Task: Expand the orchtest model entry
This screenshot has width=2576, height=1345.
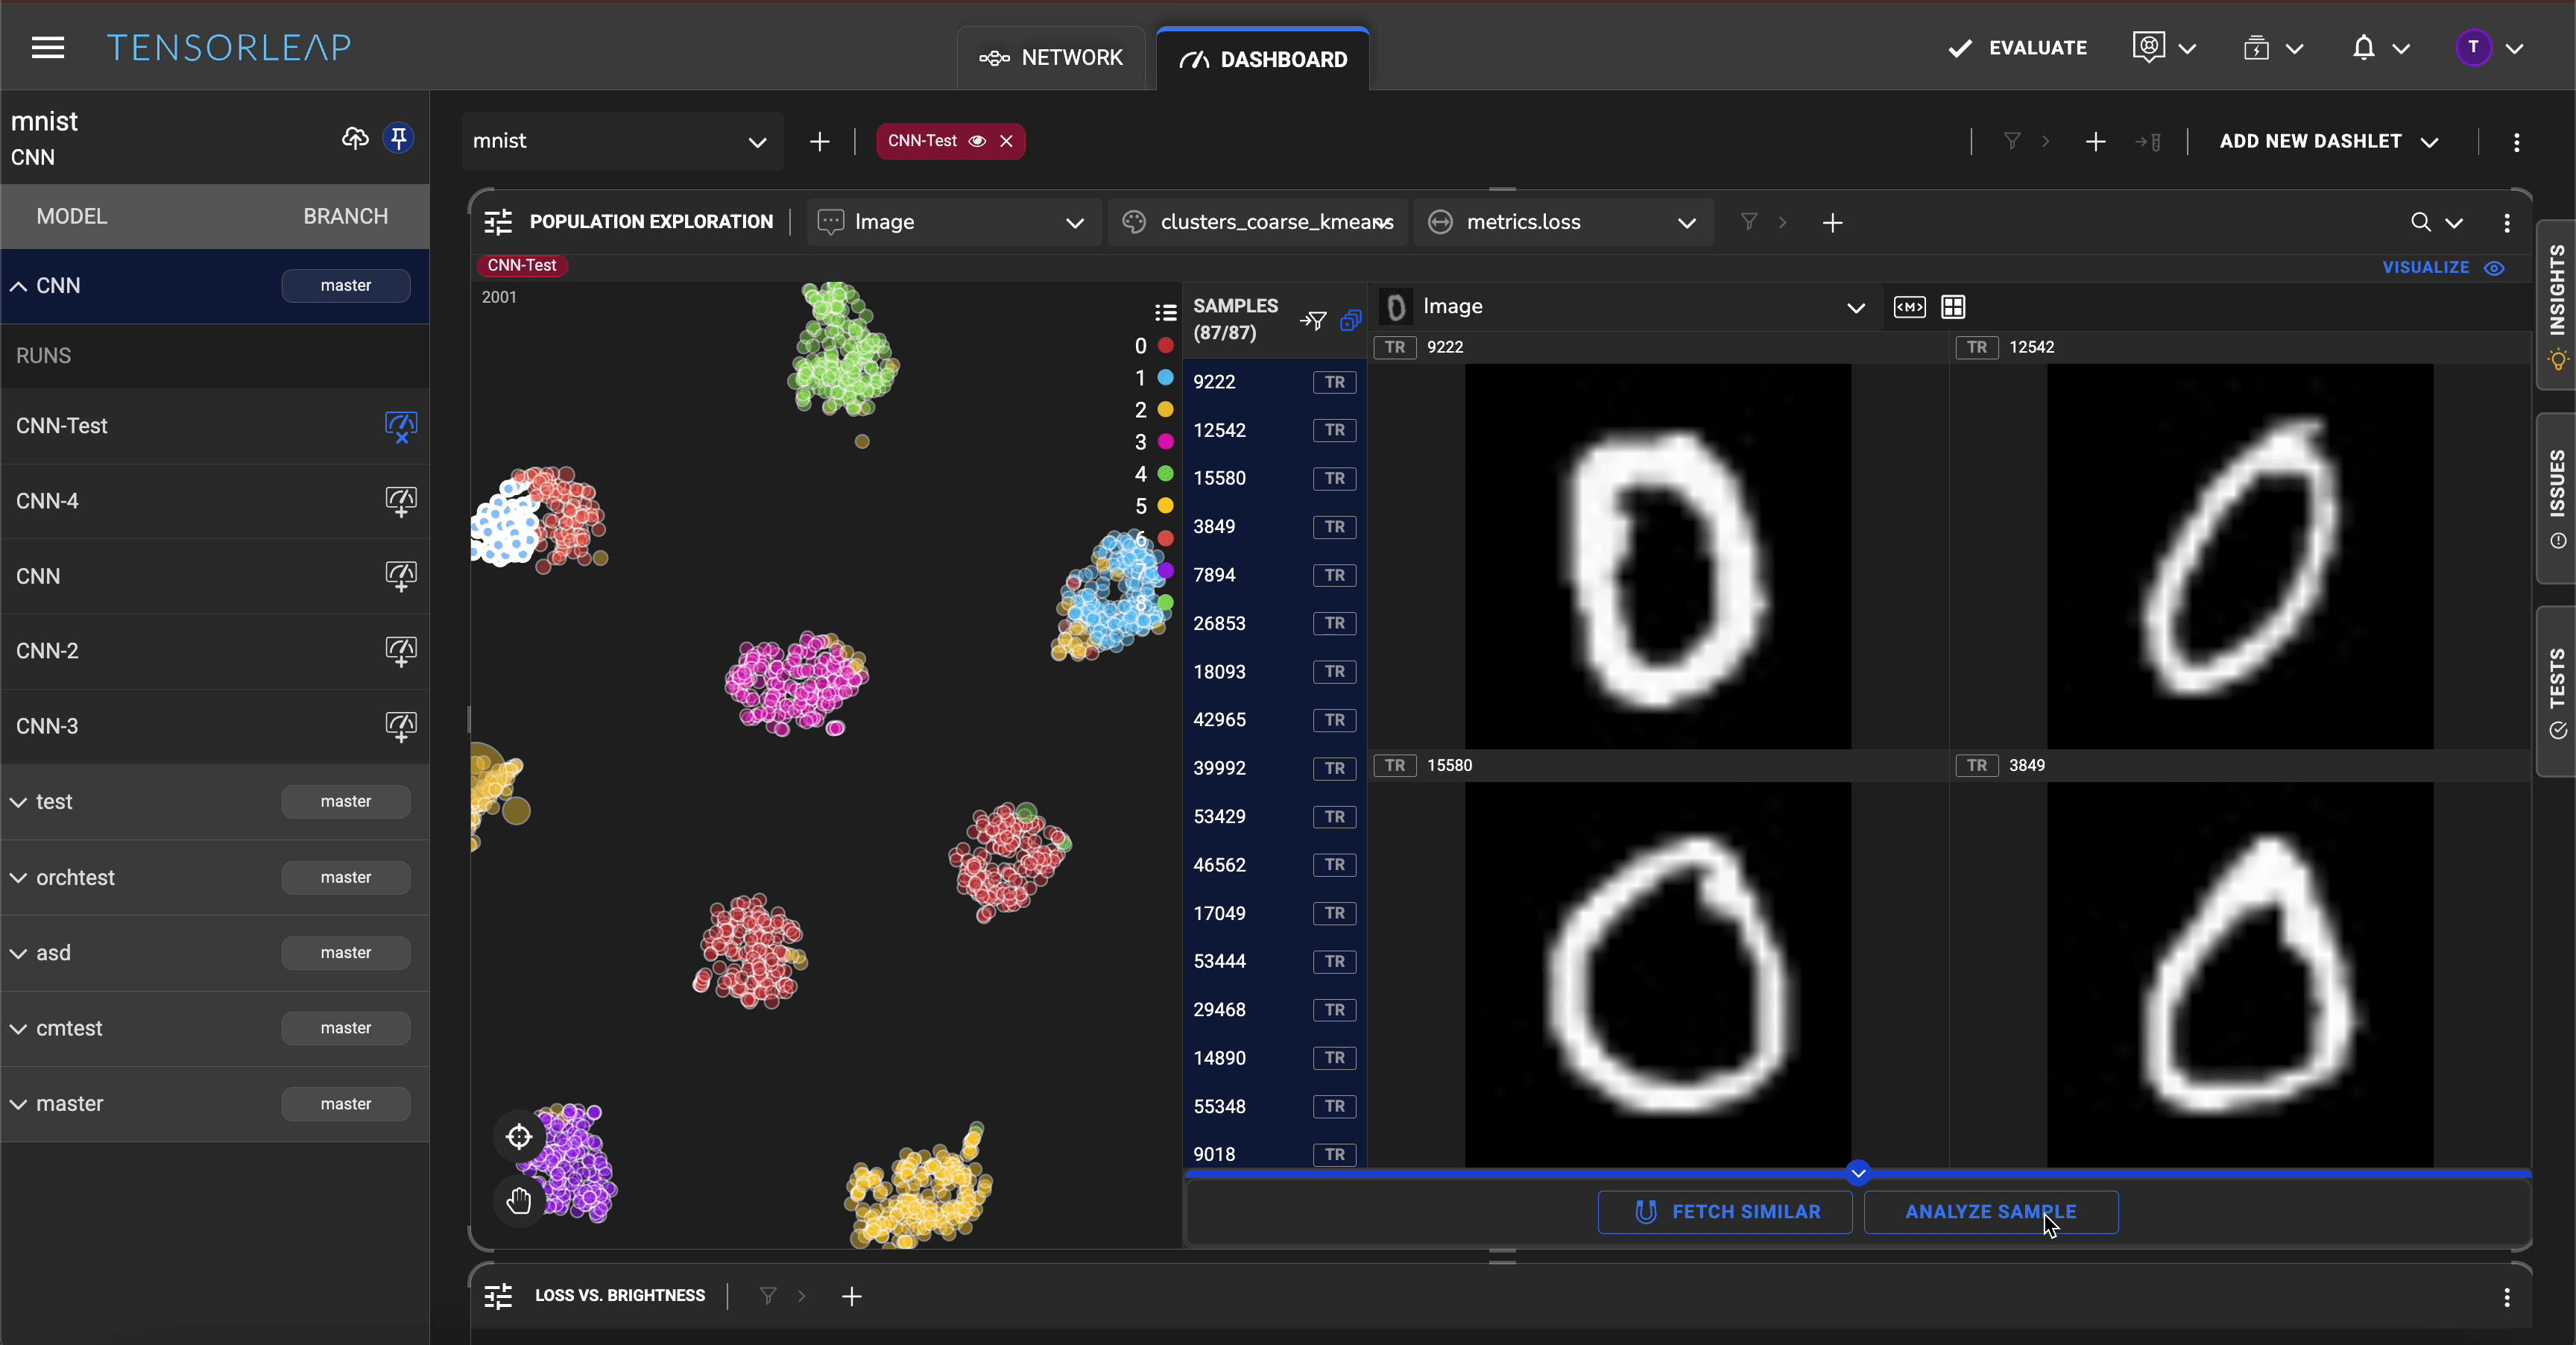Action: (19, 878)
